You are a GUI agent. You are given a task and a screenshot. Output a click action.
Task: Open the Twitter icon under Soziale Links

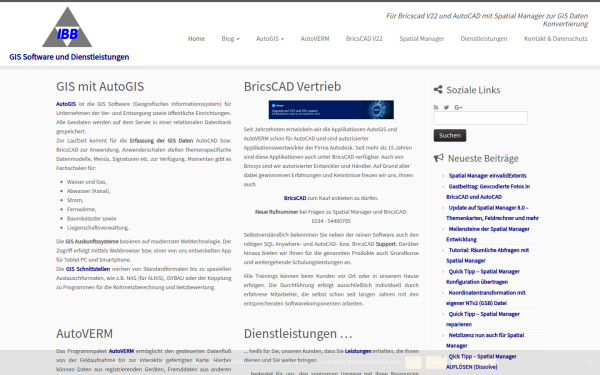click(446, 108)
